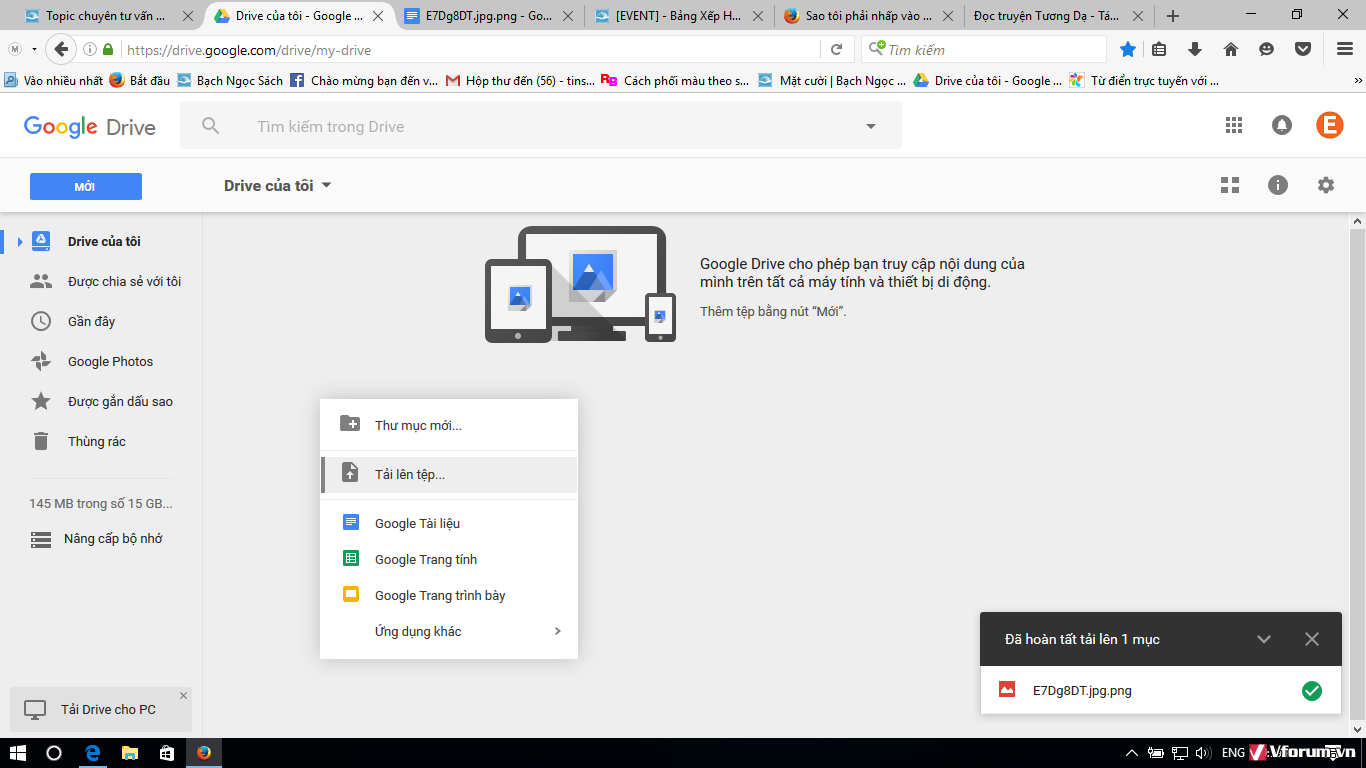The height and width of the screenshot is (768, 1366).
Task: Open the Drive của tôi title dropdown
Action: (x=277, y=186)
